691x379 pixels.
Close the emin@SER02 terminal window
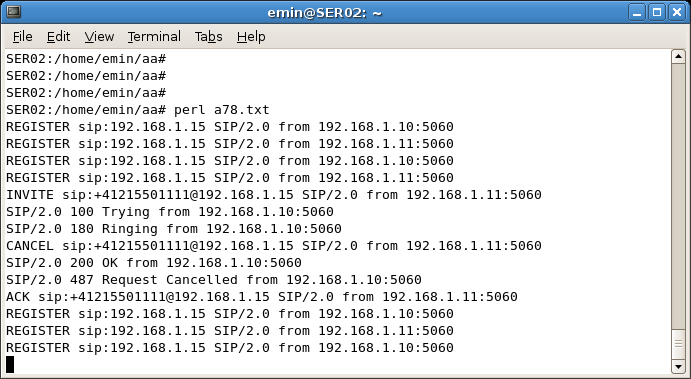click(x=677, y=13)
